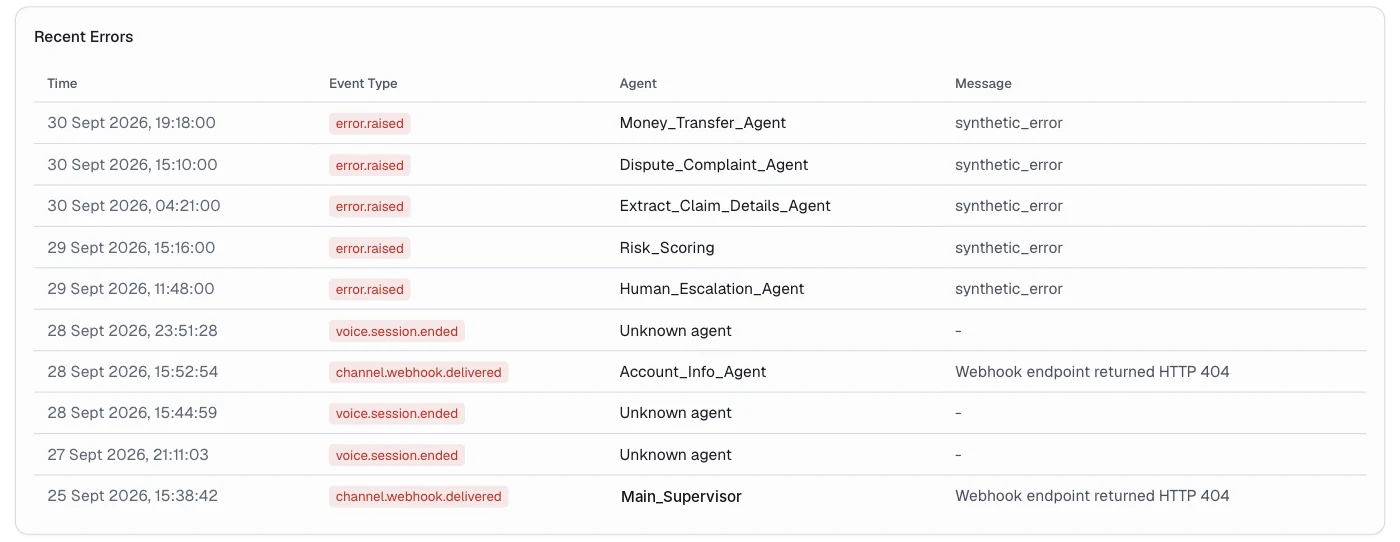Viewport: 1400px width, 542px height.
Task: Click the Account_Info_Agent agent name
Action: (x=693, y=372)
